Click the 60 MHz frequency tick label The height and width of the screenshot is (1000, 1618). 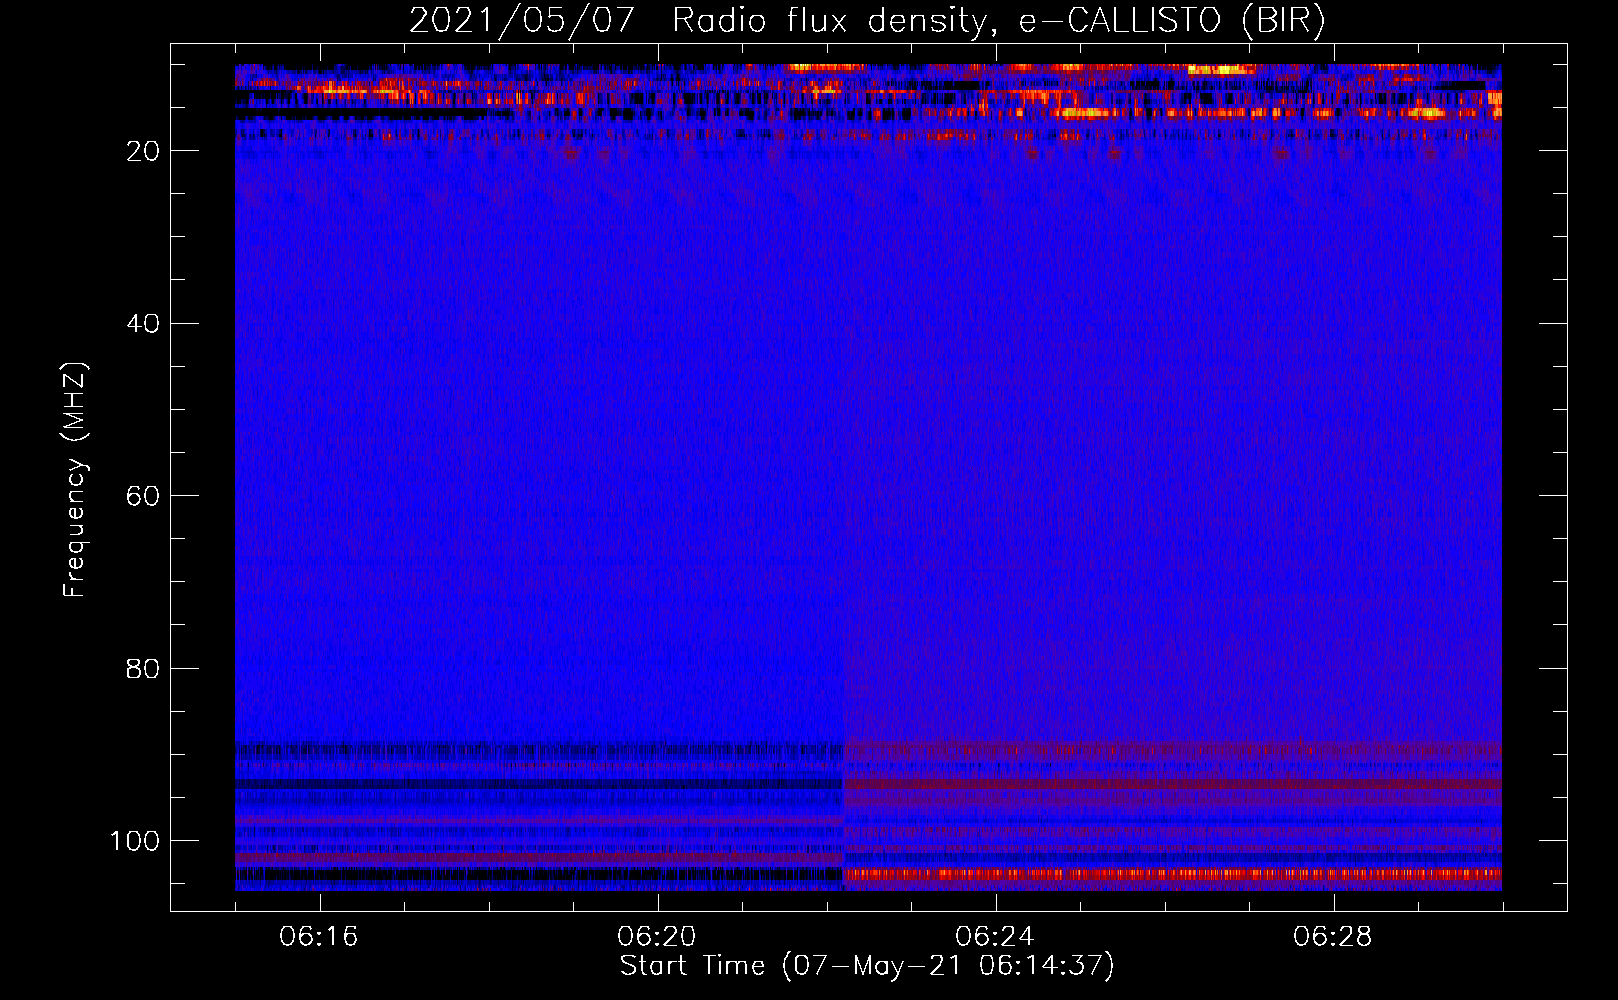[144, 496]
